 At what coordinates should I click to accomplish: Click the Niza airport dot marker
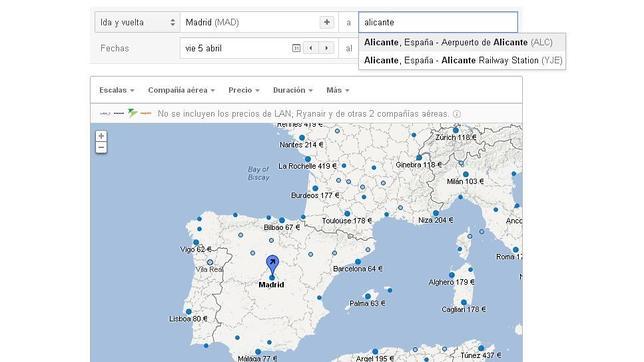point(436,213)
